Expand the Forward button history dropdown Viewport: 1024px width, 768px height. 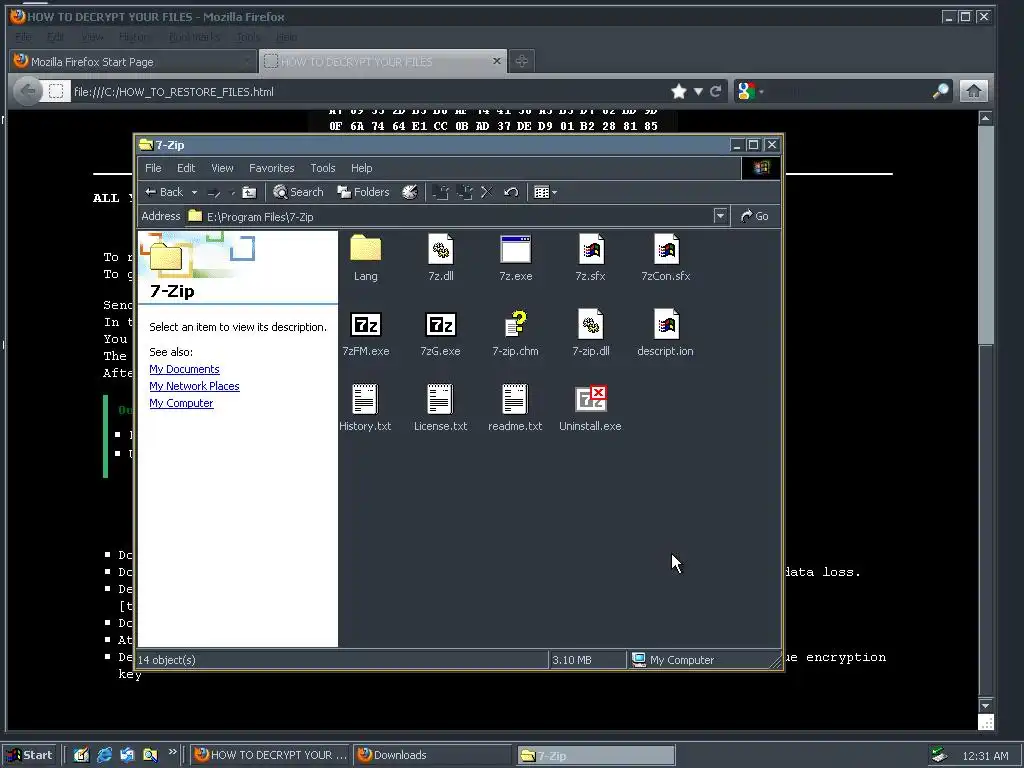pos(232,193)
